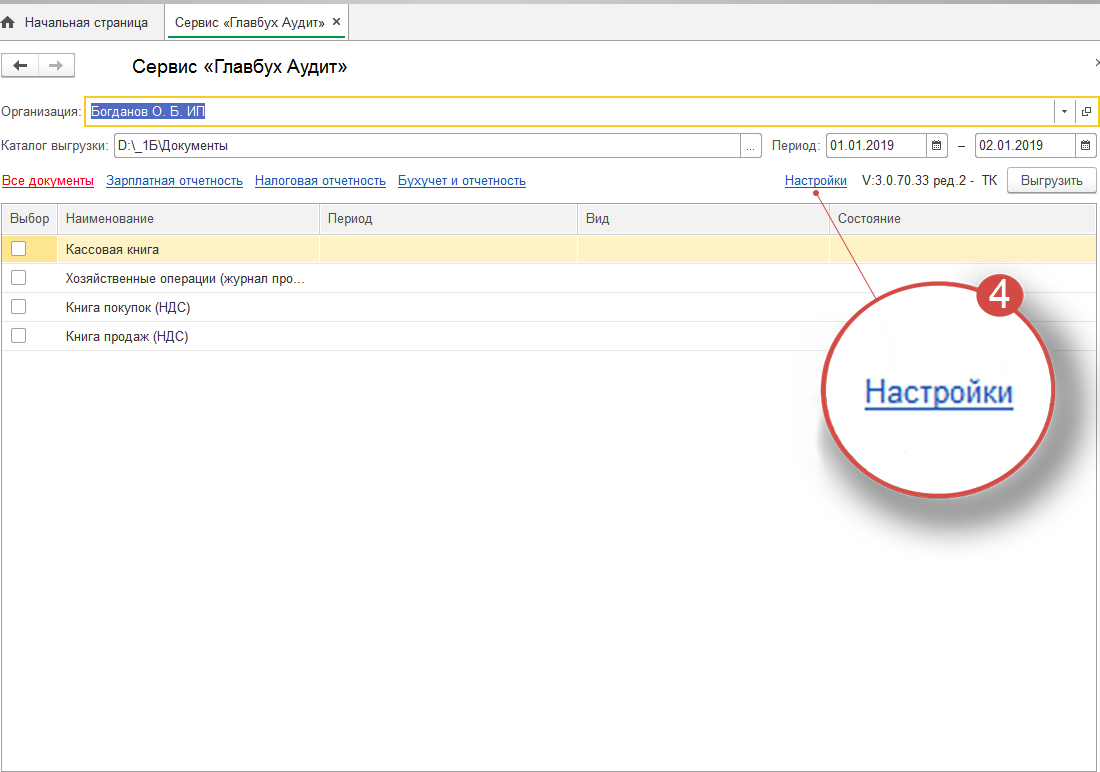The image size is (1100, 772).
Task: Check the Книга продаж (НДС) checkbox
Action: [18, 336]
